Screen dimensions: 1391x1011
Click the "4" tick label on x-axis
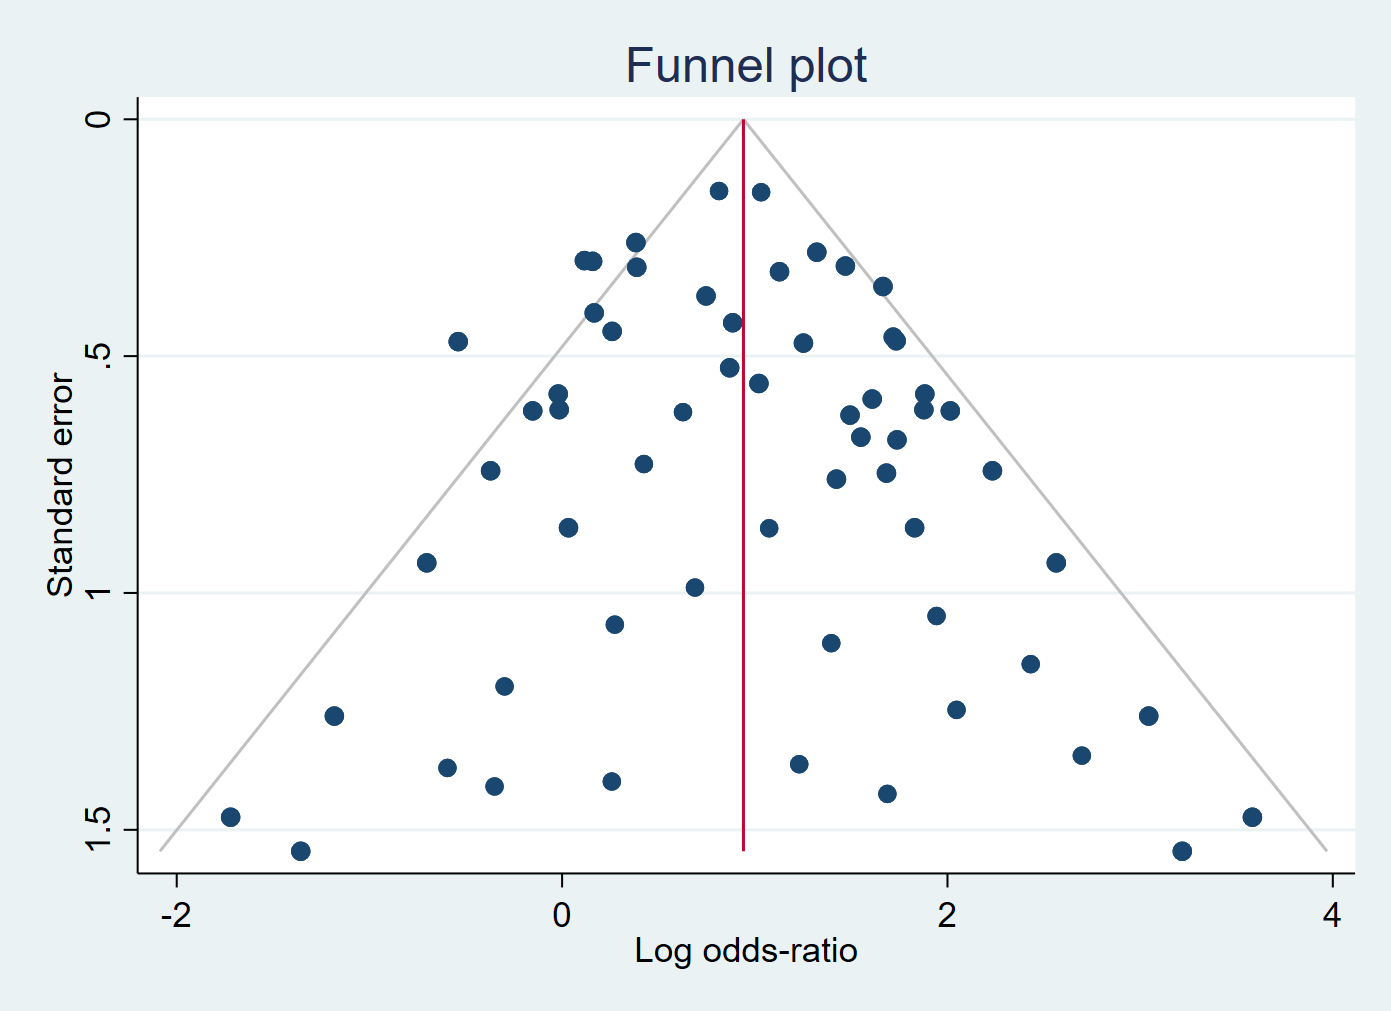pos(1331,915)
